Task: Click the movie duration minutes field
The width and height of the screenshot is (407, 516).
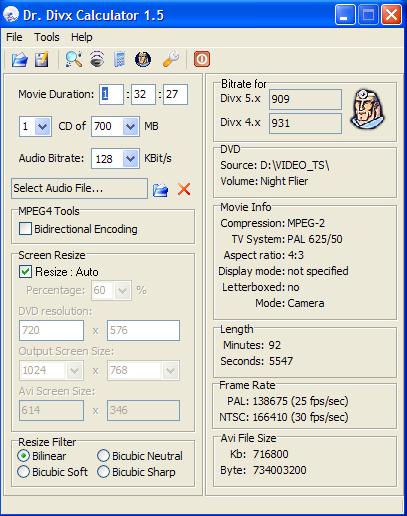Action: 143,94
